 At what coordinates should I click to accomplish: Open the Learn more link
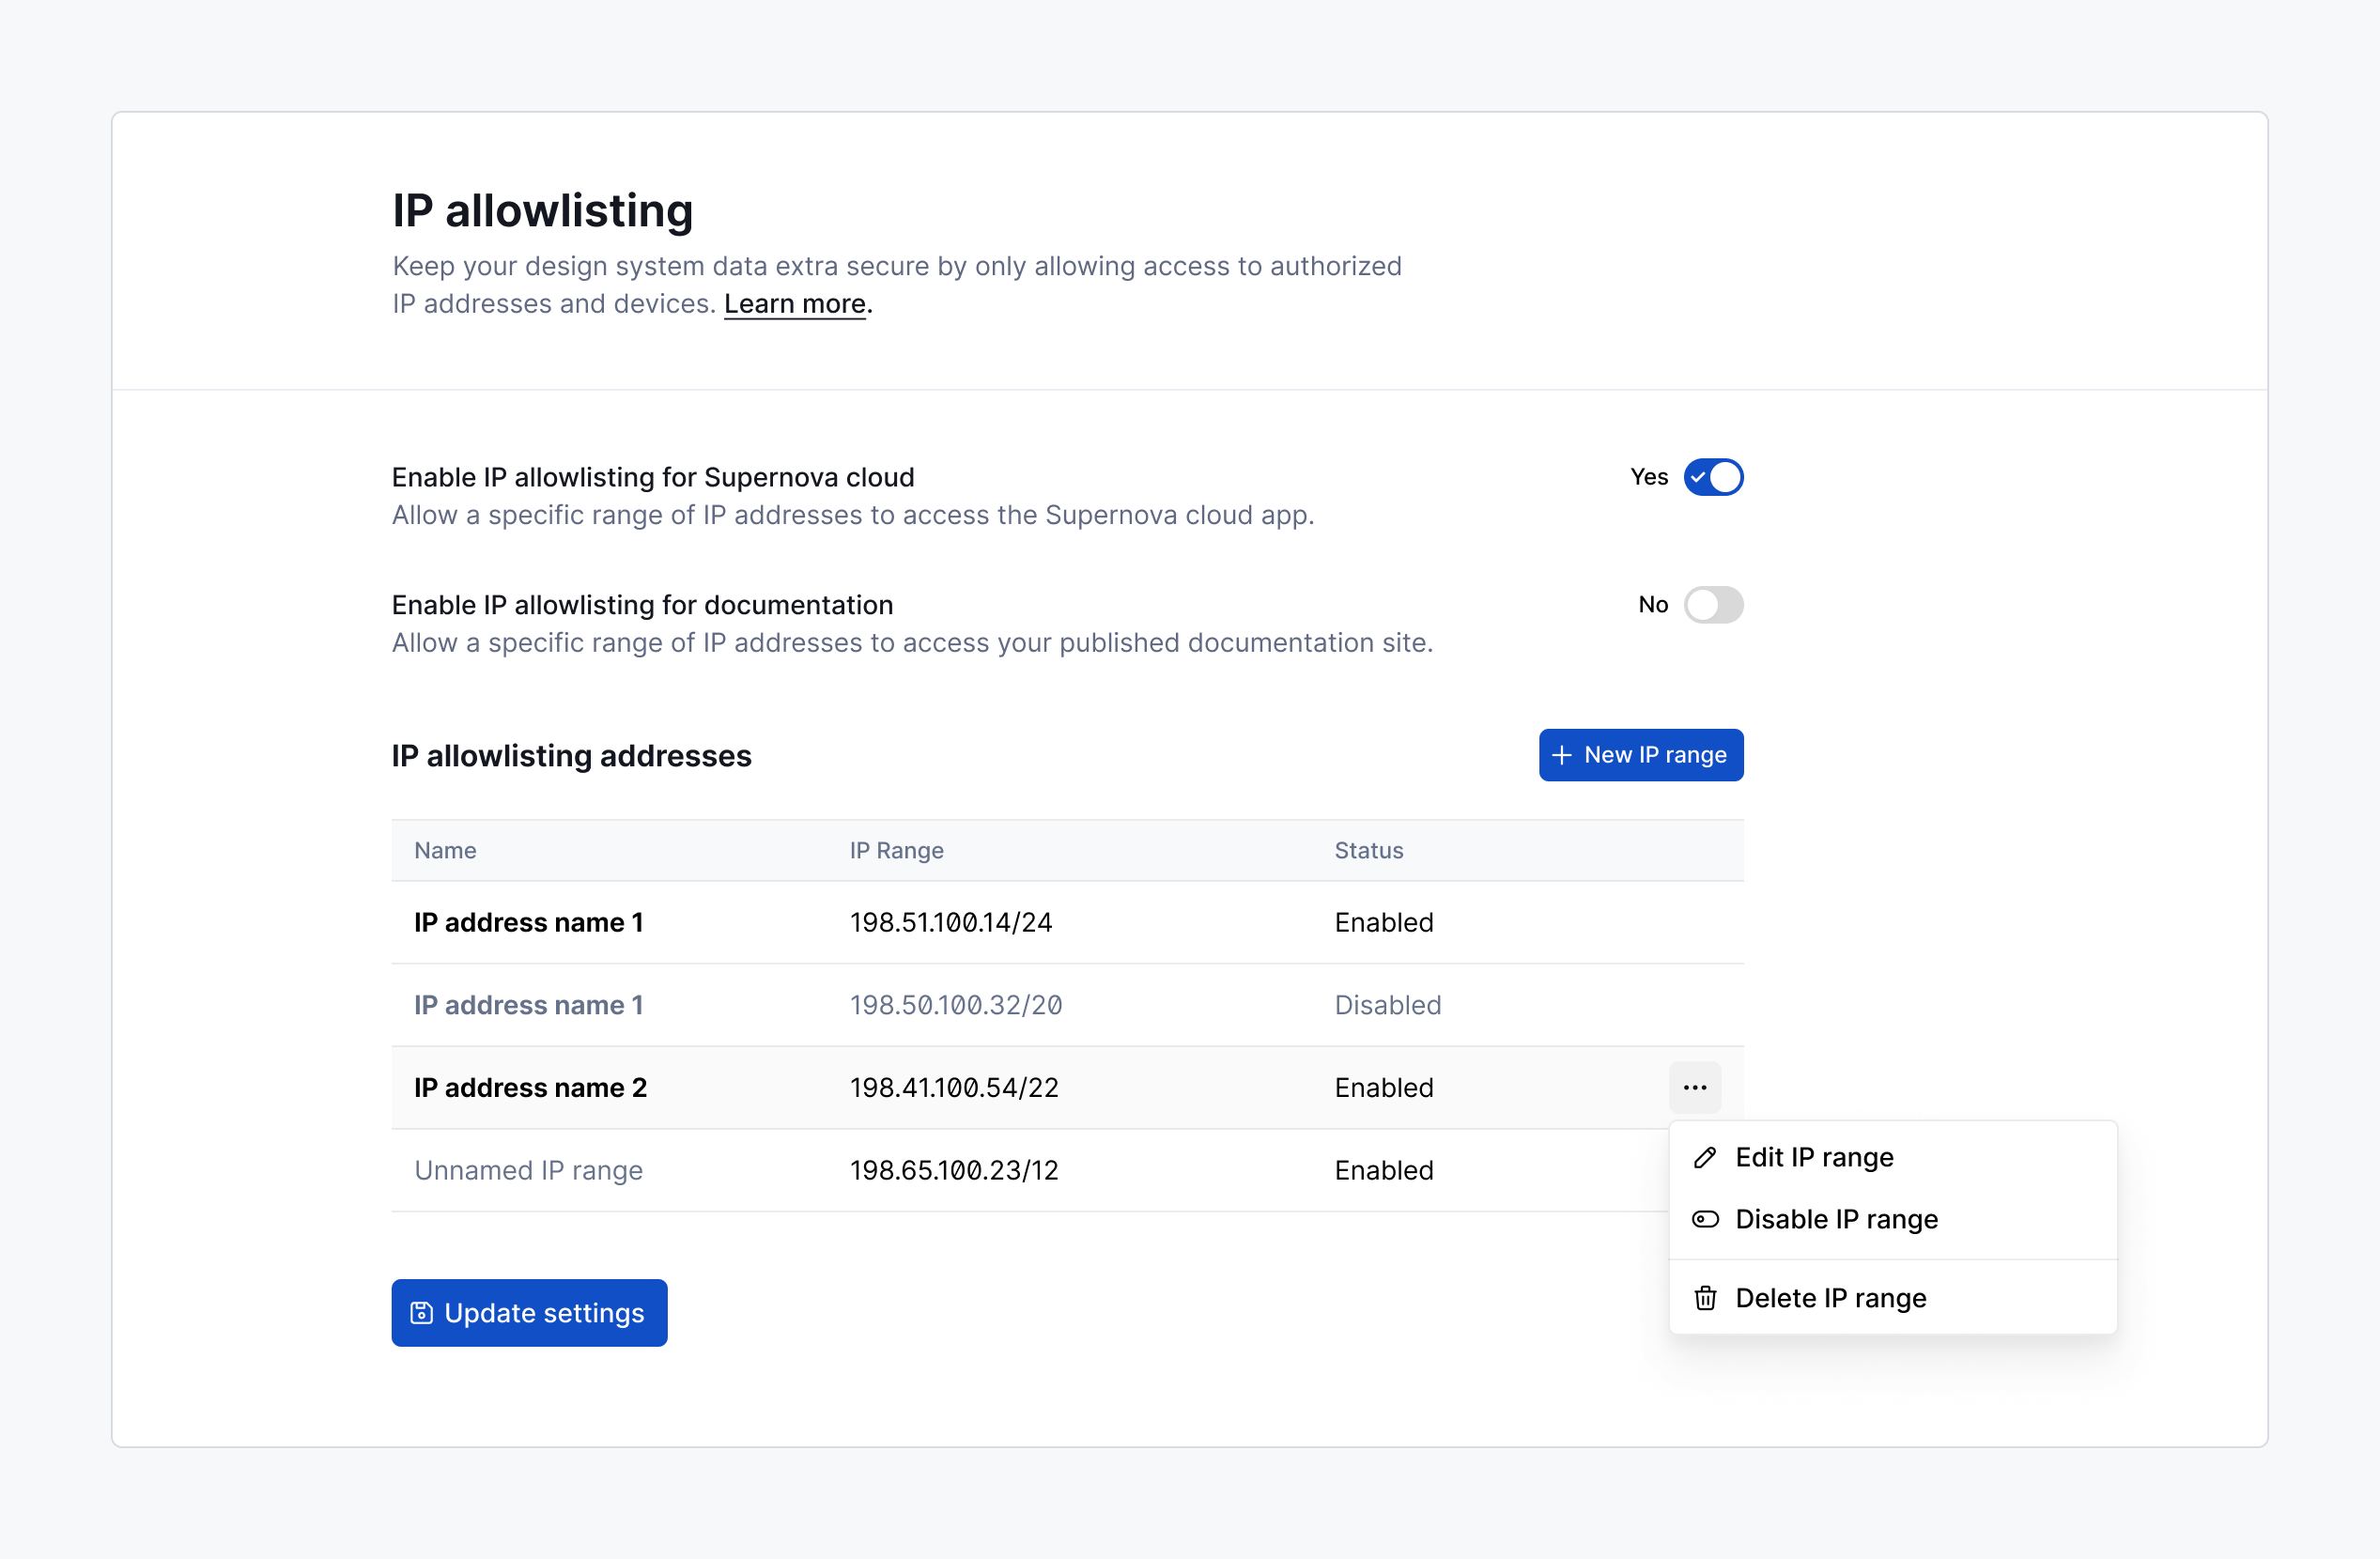[794, 303]
